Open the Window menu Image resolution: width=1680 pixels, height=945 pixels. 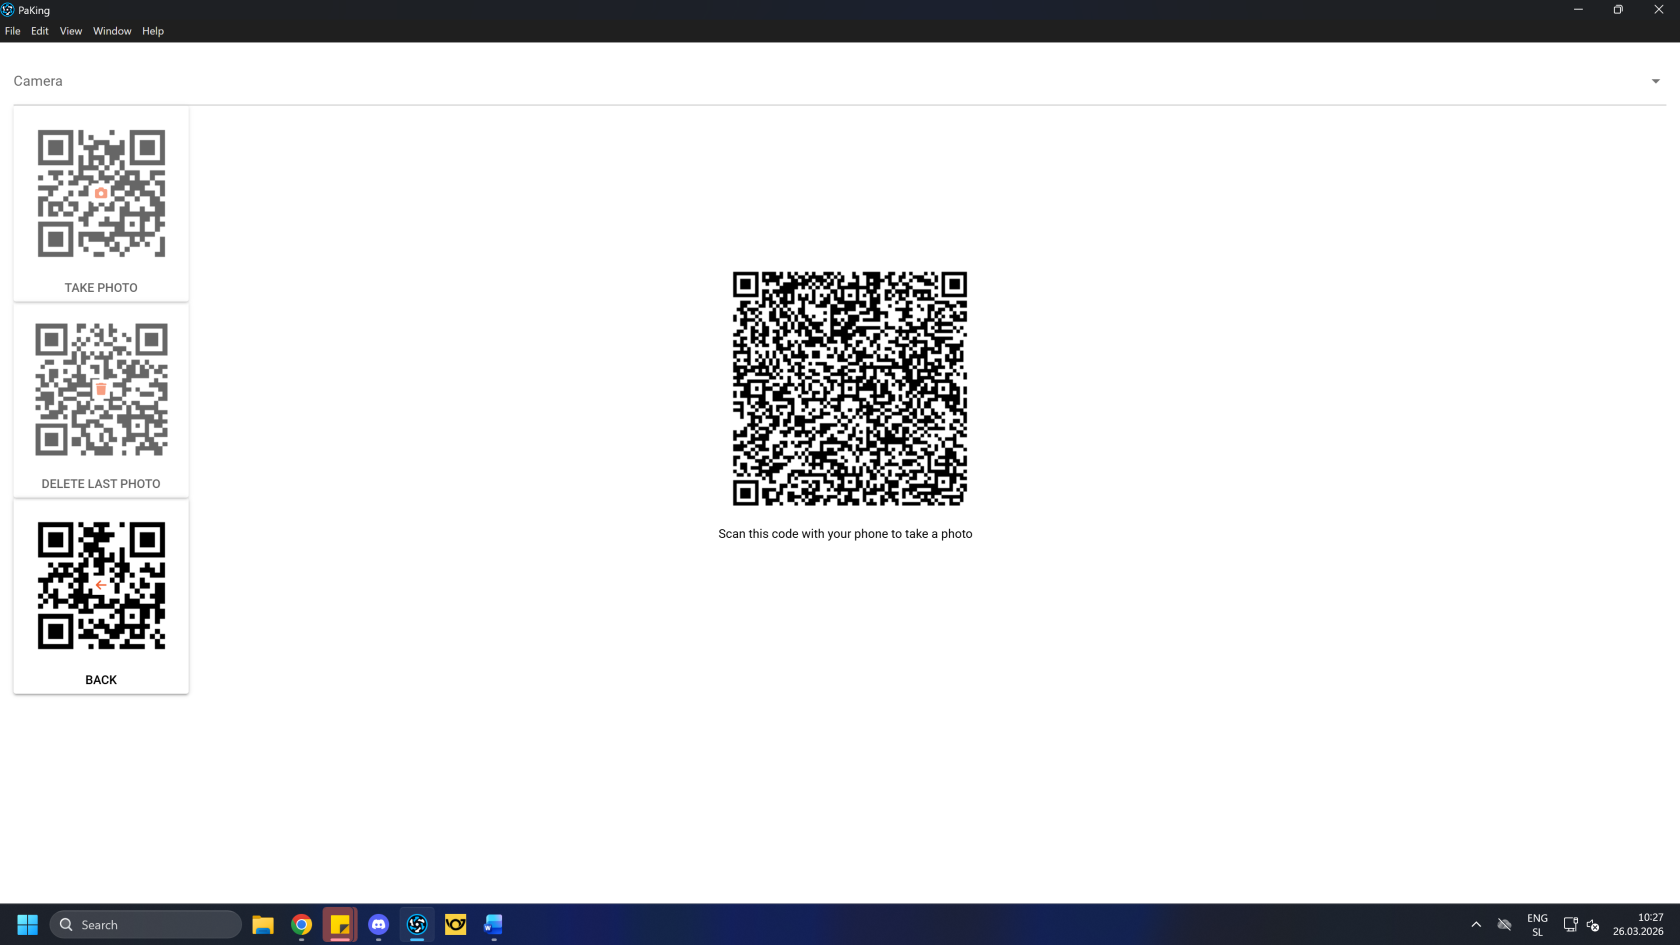tap(112, 31)
